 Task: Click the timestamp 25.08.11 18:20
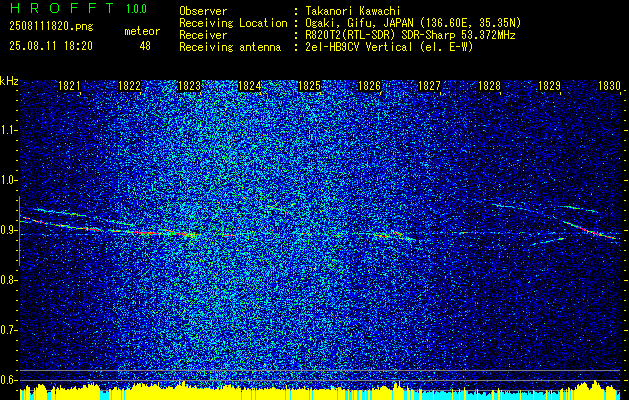pos(51,46)
